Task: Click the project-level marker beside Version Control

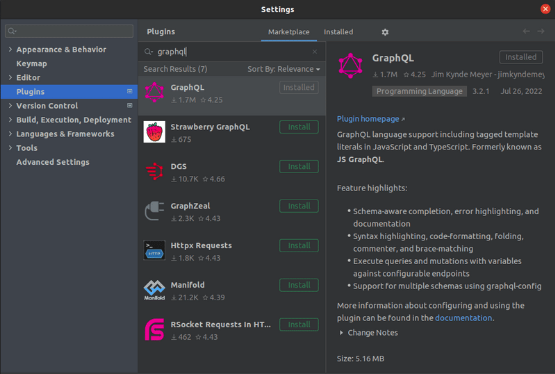Action: point(130,105)
